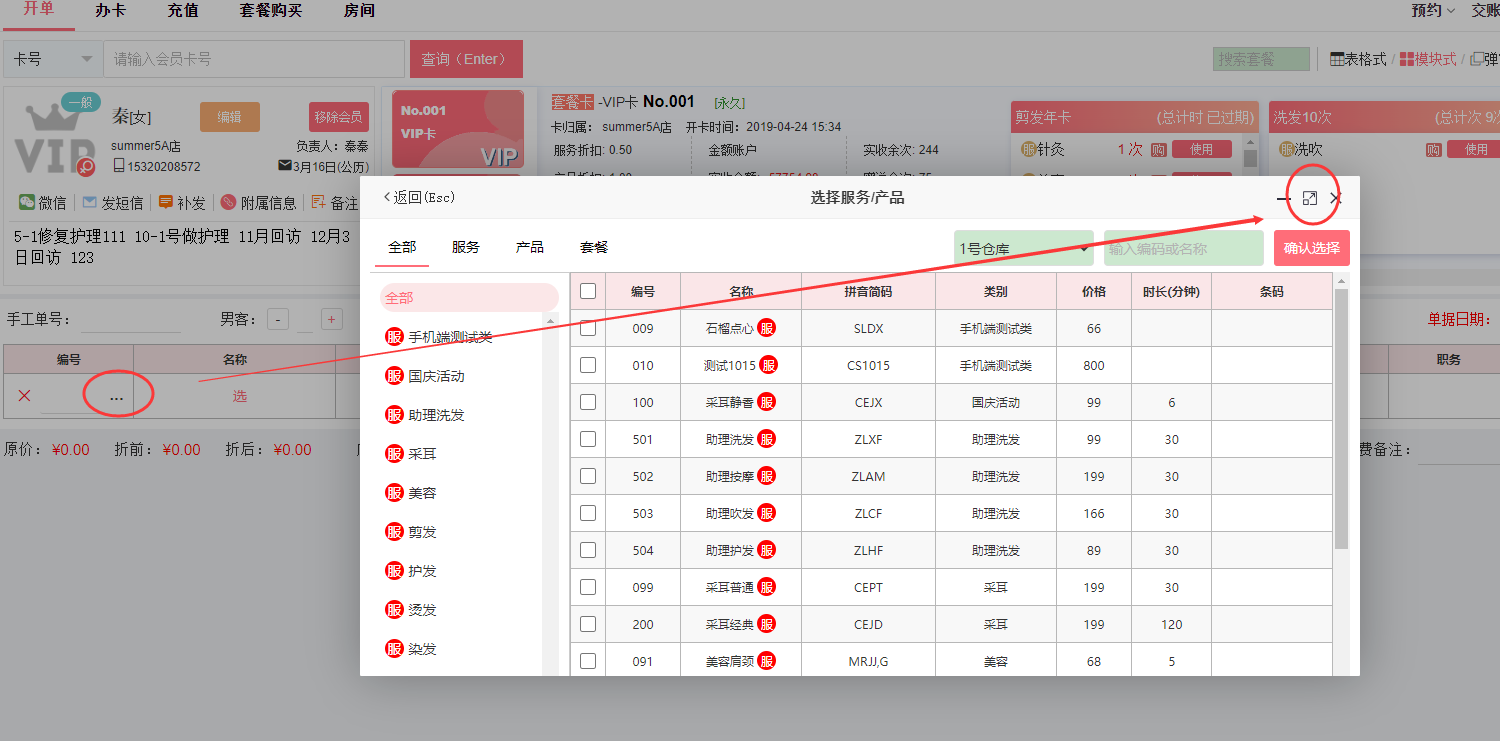Select the 套餐 tab in dialog
The image size is (1500, 741).
[x=594, y=247]
